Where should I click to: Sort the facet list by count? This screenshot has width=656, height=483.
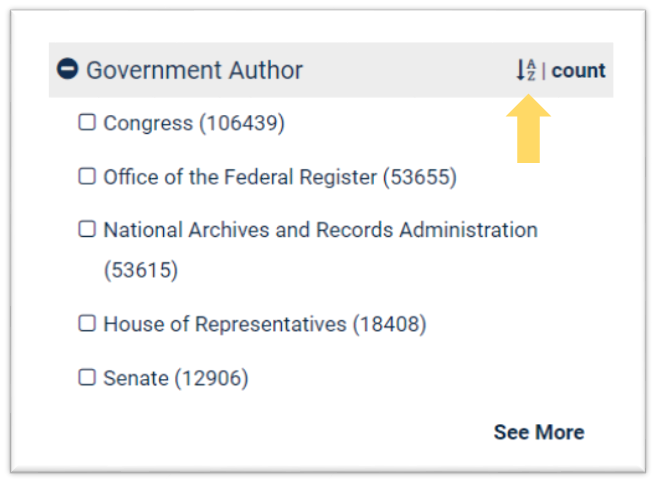[x=578, y=71]
